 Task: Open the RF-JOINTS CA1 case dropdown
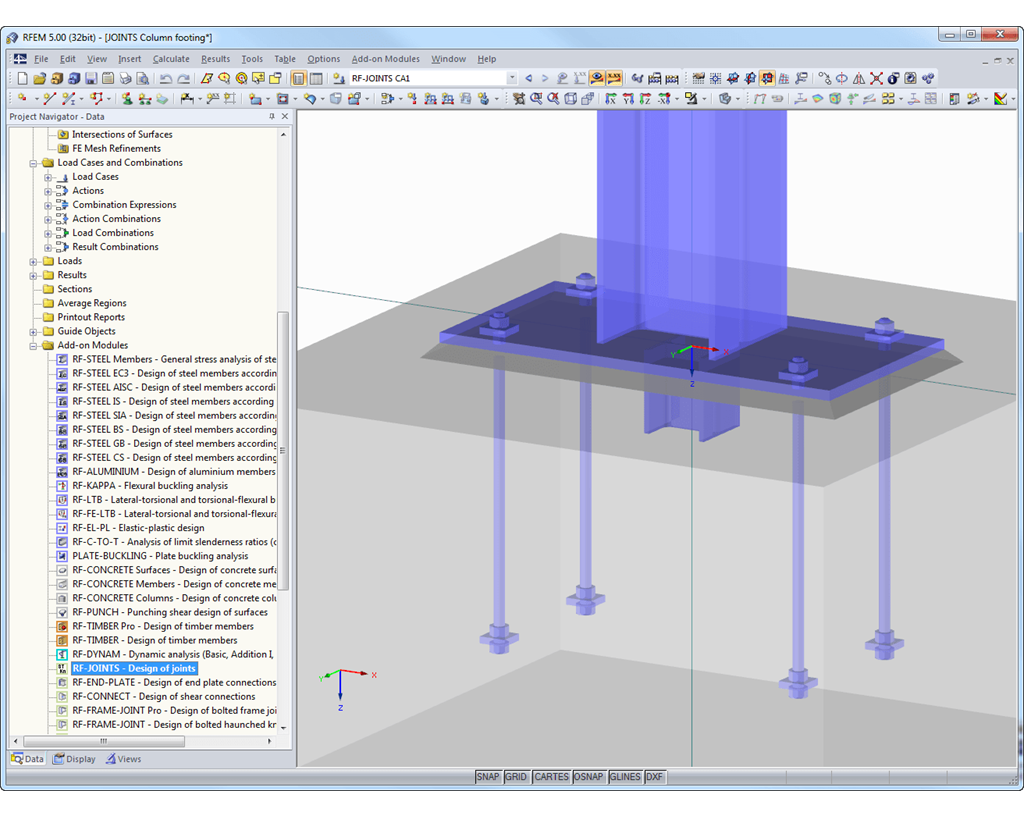(511, 77)
